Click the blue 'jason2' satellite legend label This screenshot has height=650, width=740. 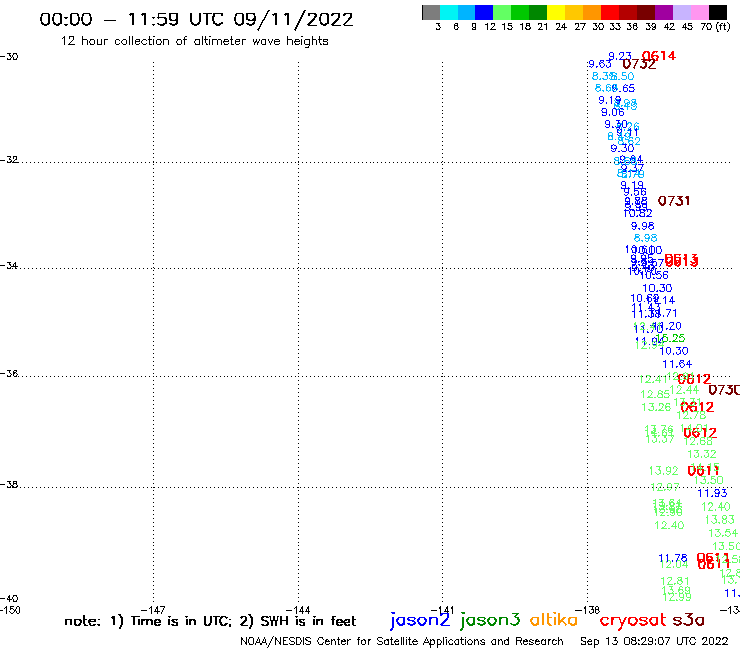[x=420, y=620]
